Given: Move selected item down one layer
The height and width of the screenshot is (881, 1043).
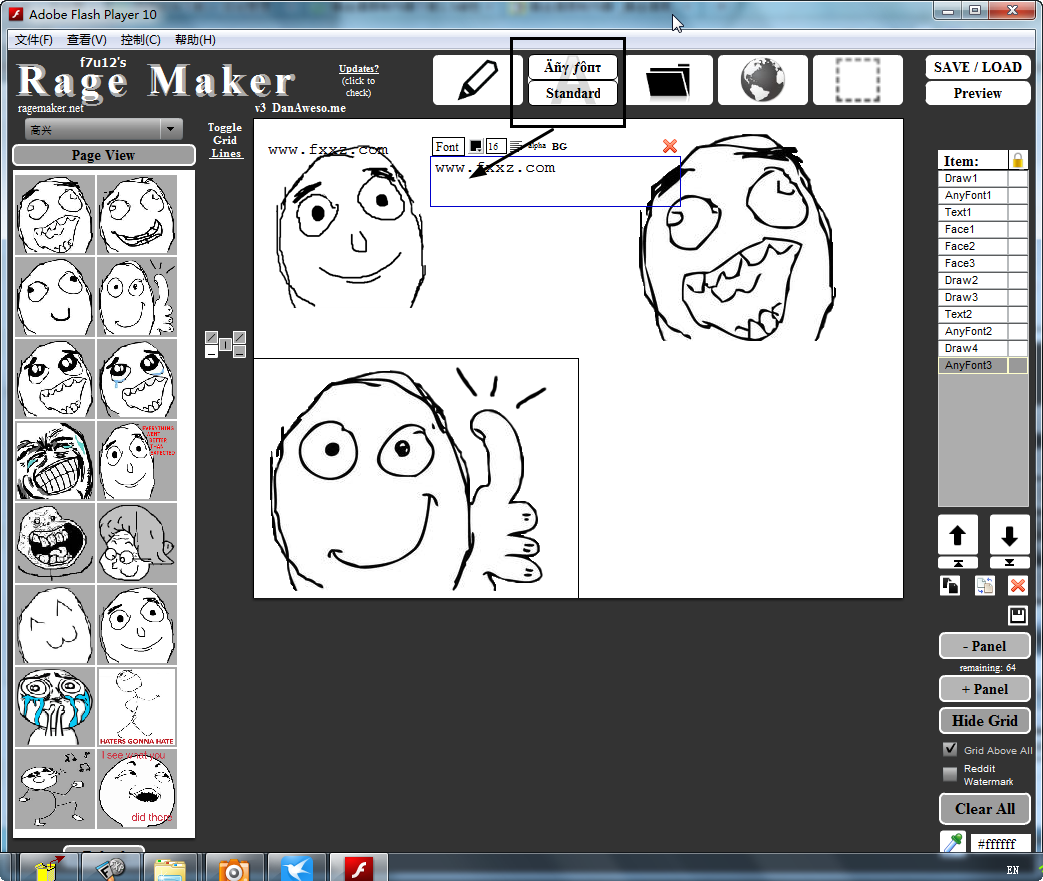Looking at the screenshot, I should coord(1009,535).
